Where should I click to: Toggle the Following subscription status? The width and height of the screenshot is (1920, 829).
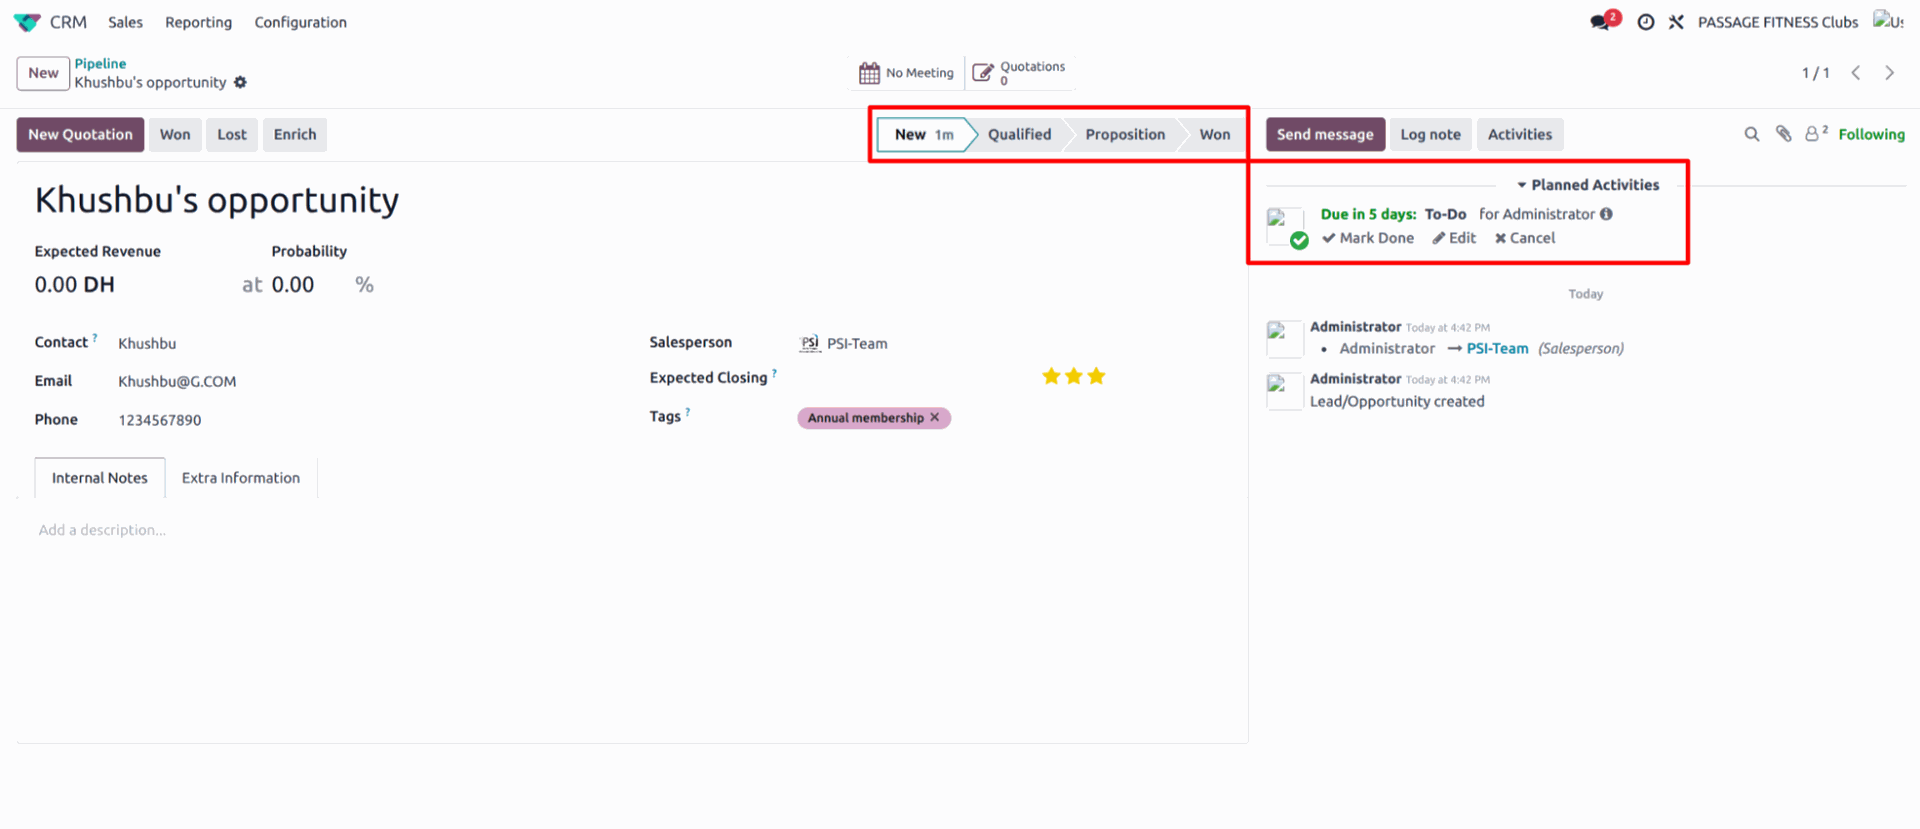click(1871, 134)
